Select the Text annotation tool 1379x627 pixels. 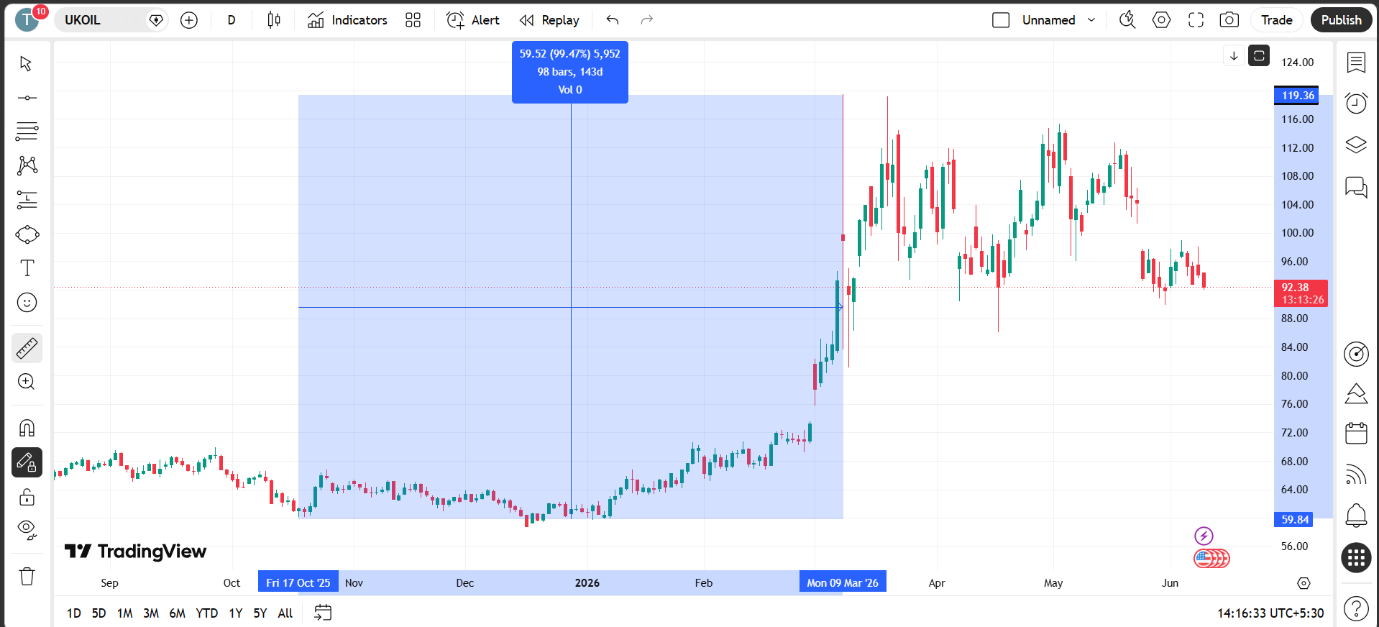pos(27,268)
